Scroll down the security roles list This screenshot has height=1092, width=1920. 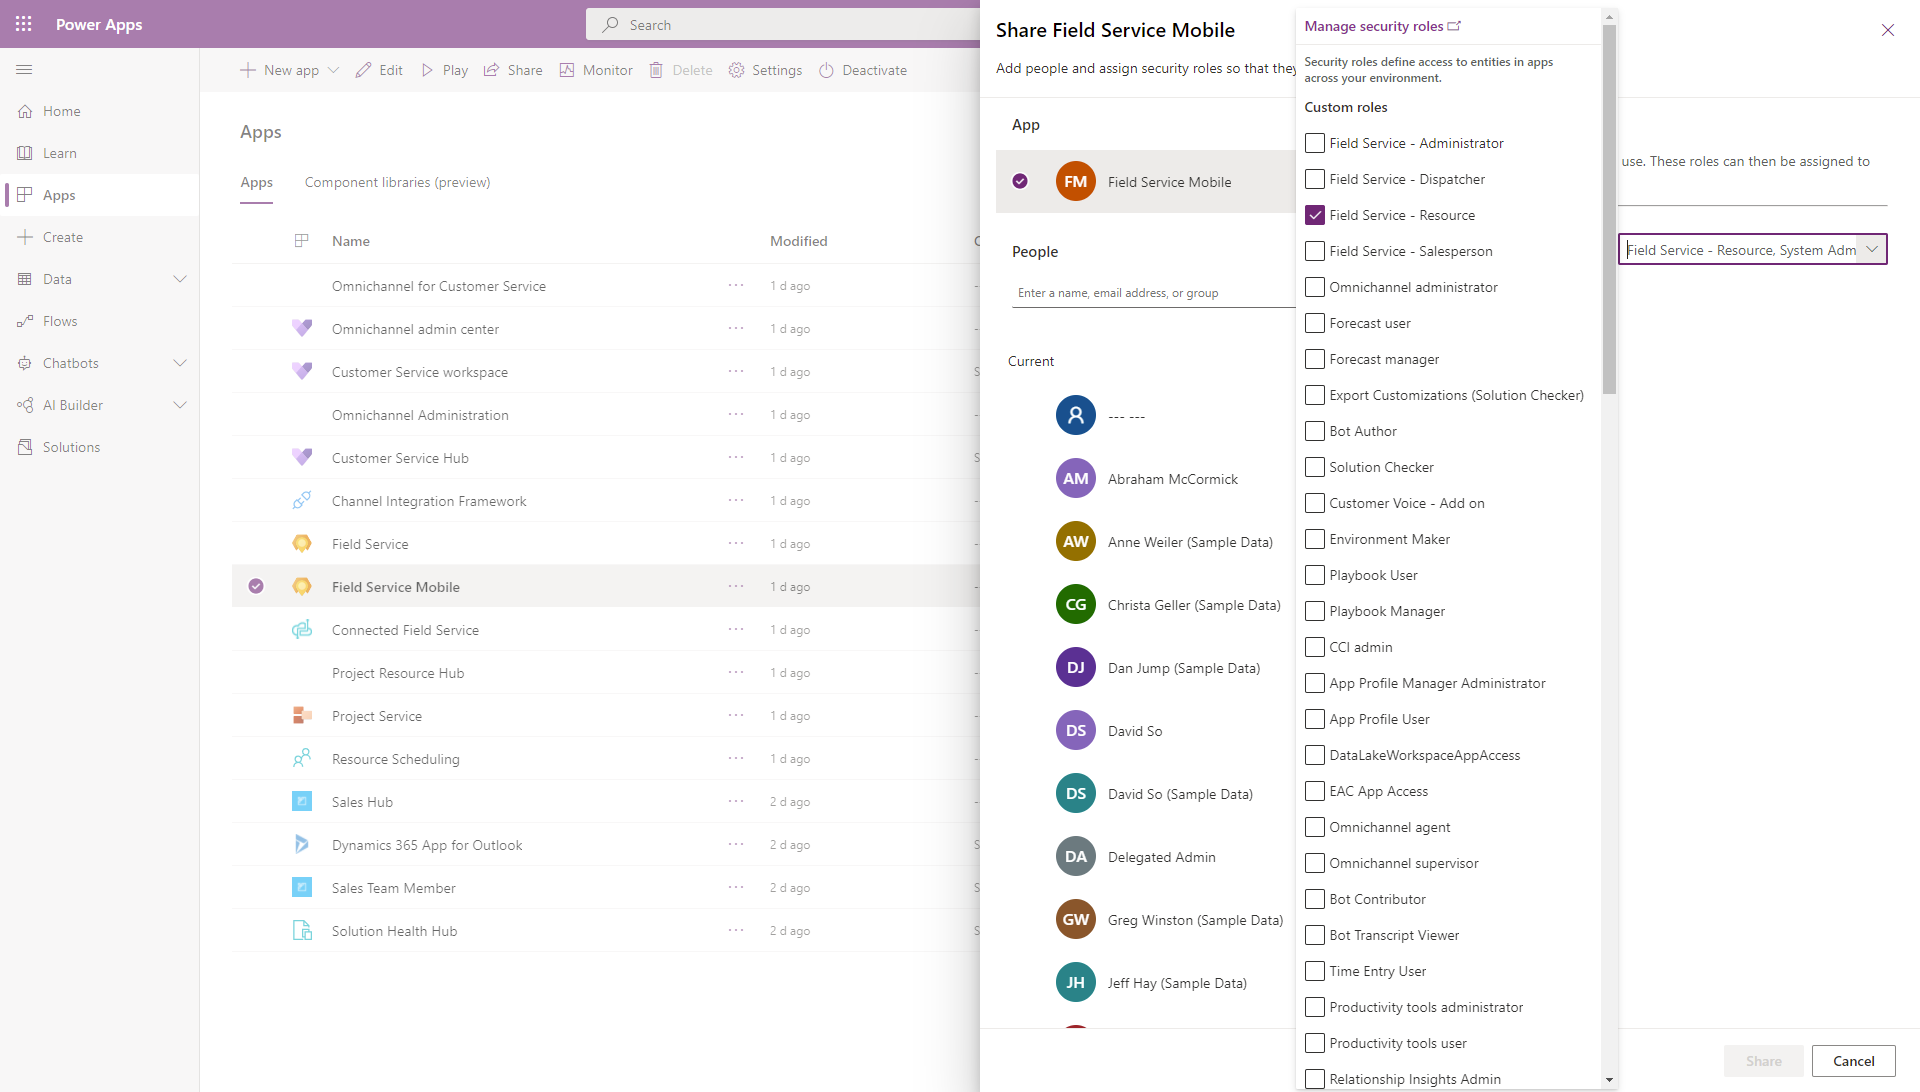(x=1610, y=1079)
